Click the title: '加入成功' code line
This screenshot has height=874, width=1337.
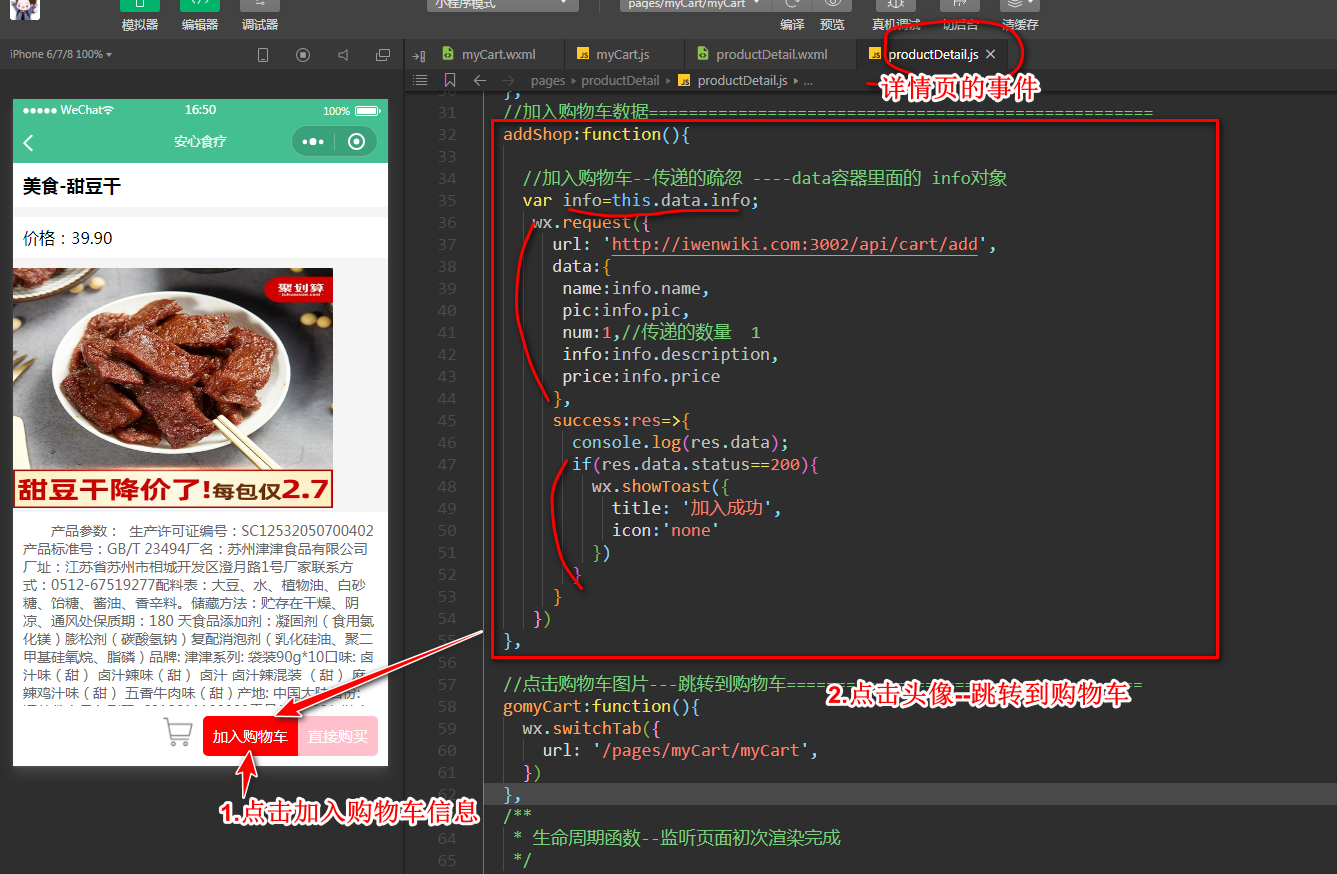click(x=696, y=508)
